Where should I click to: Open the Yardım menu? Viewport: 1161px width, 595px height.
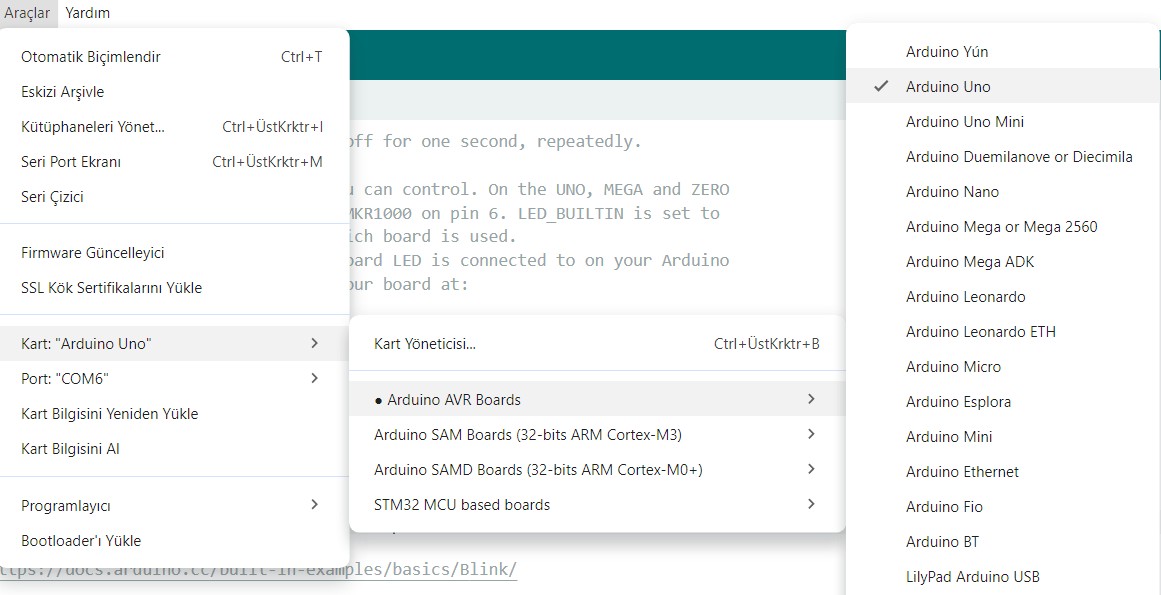click(x=87, y=13)
